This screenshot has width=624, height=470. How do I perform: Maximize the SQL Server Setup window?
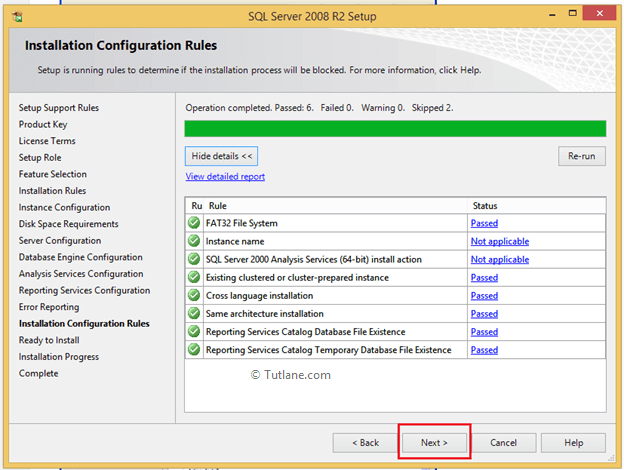[572, 14]
